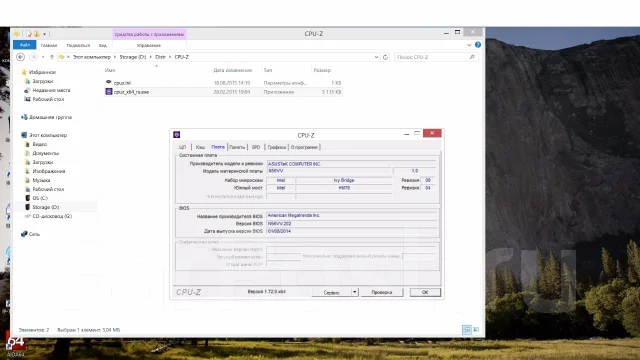The height and width of the screenshot is (360, 640).
Task: Open the Графика tab in CPU-Z
Action: 277,147
